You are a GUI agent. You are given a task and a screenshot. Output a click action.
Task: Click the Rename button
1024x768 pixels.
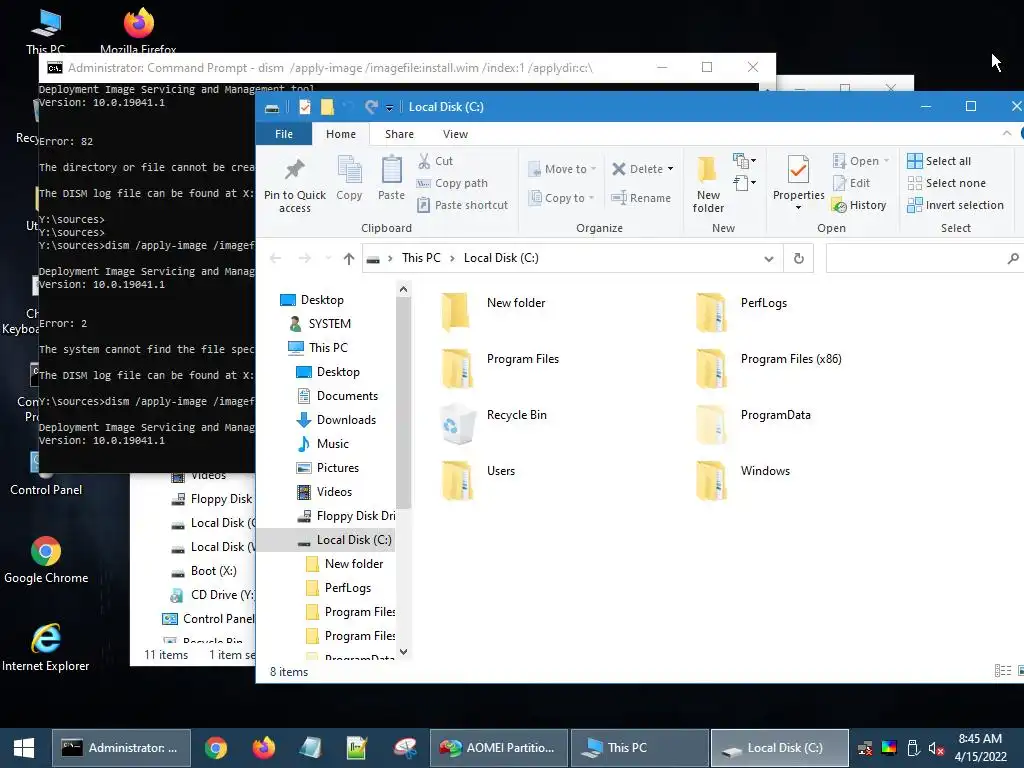[641, 198]
